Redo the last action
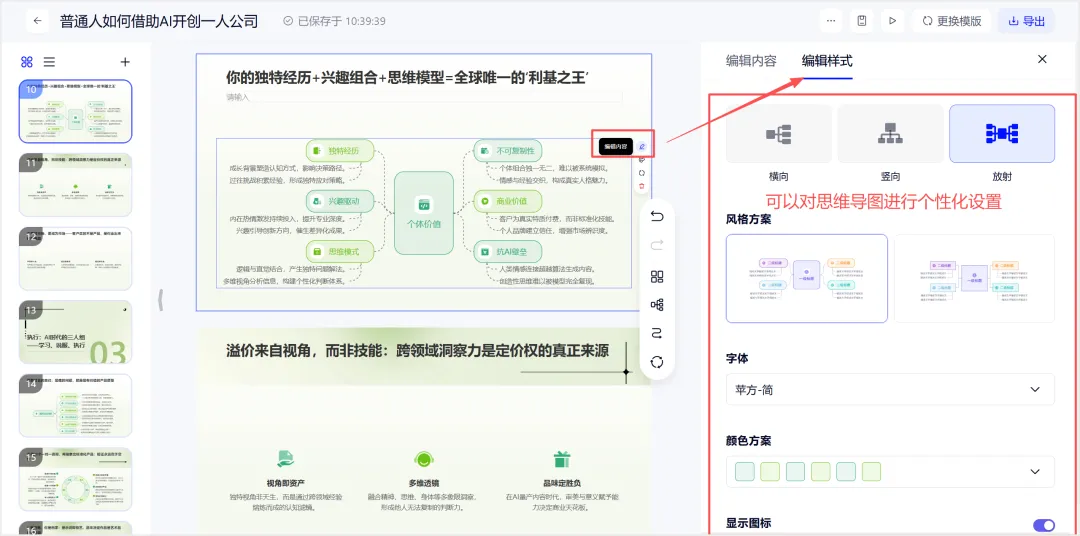This screenshot has width=1080, height=536. pos(657,245)
